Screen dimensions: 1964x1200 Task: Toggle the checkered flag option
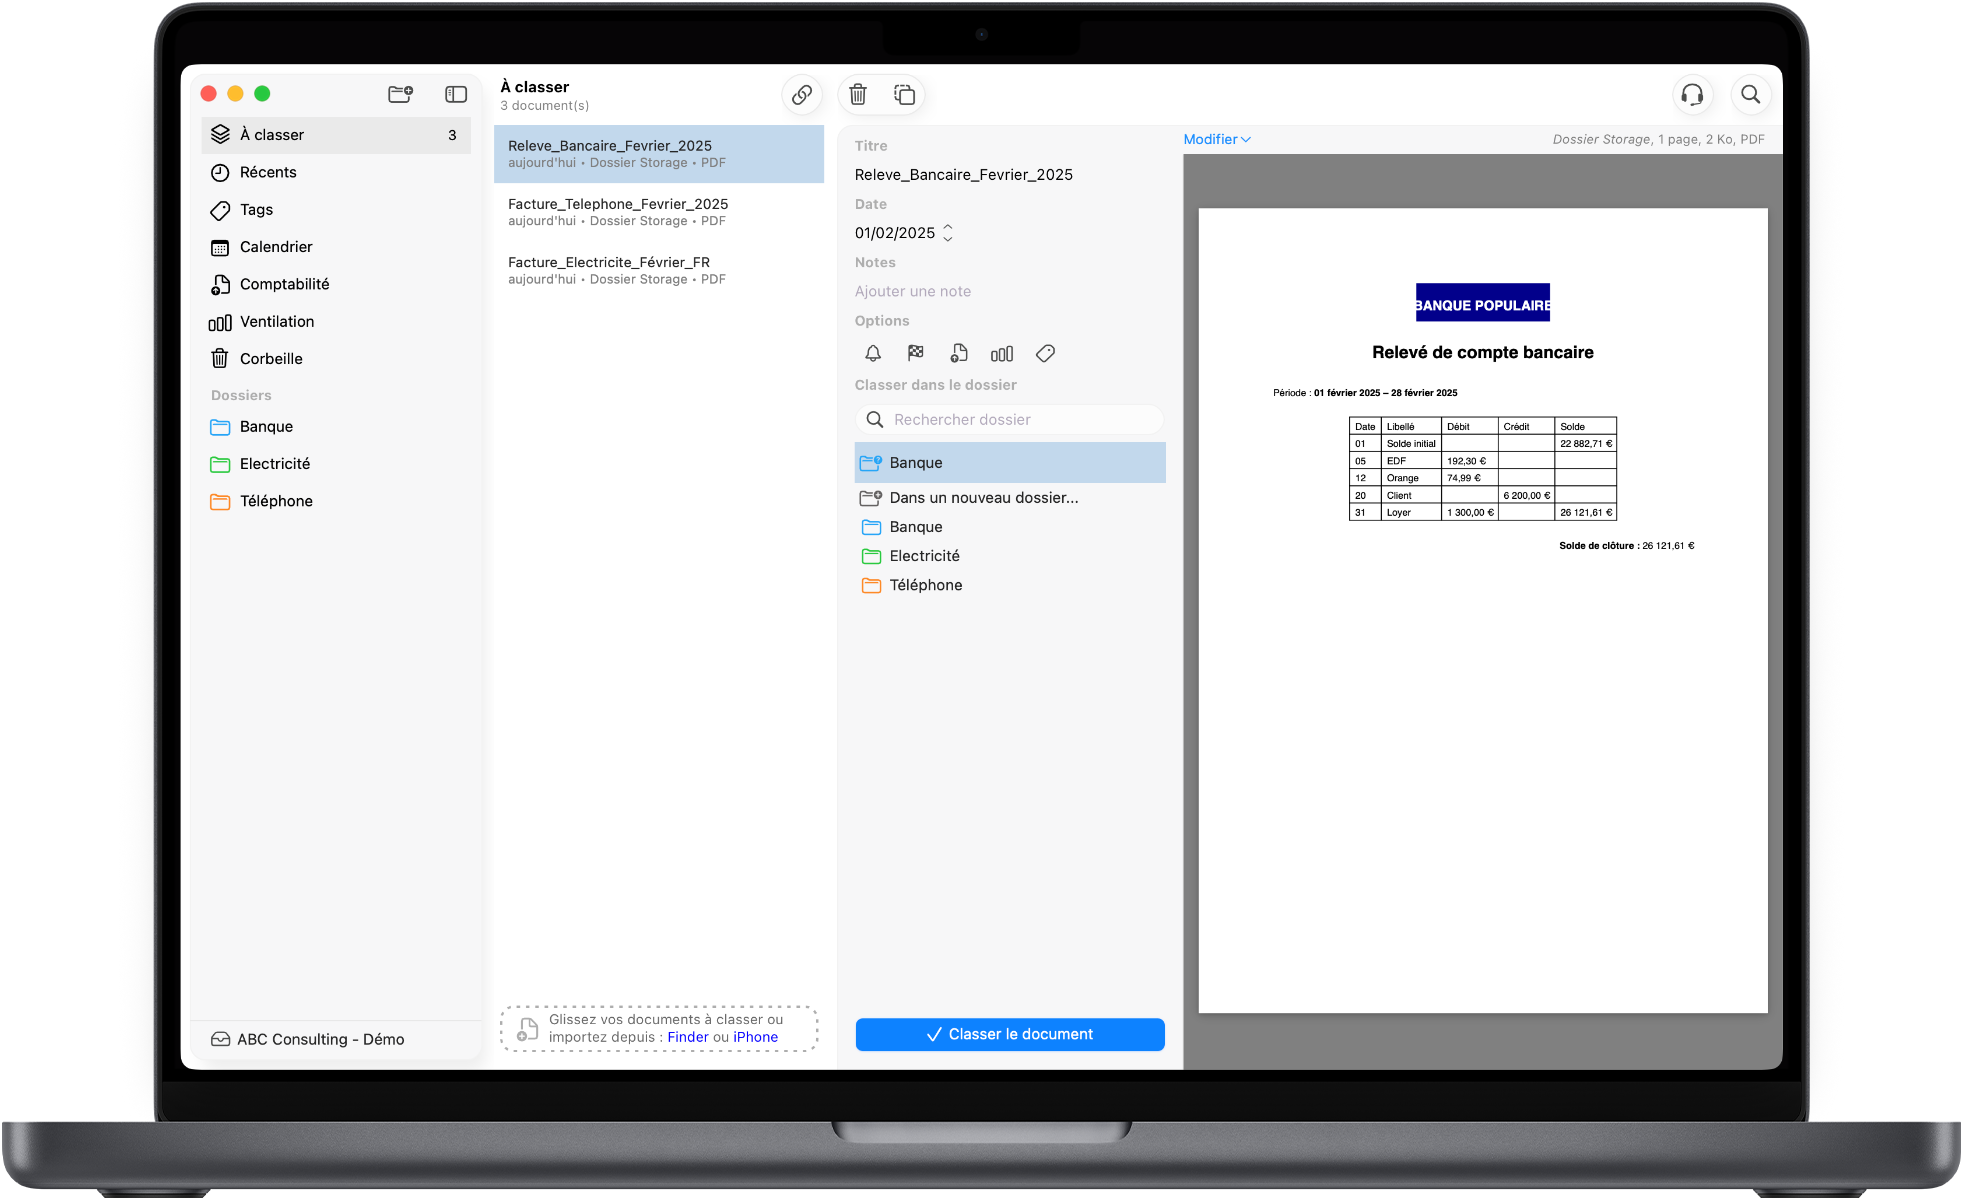click(915, 353)
